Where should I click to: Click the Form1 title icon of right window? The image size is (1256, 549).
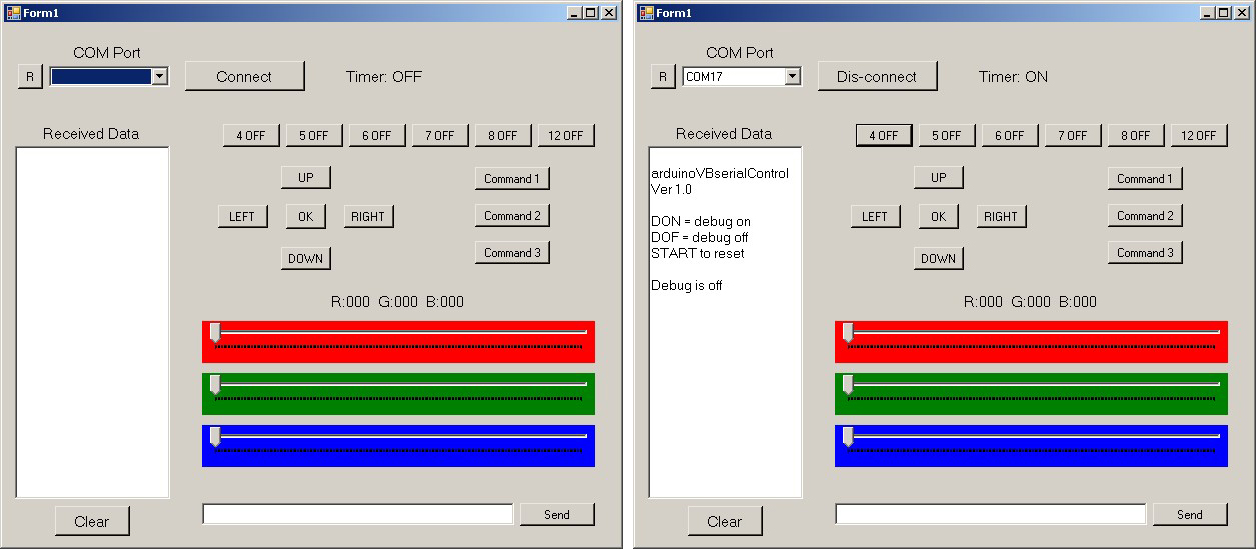(x=647, y=13)
